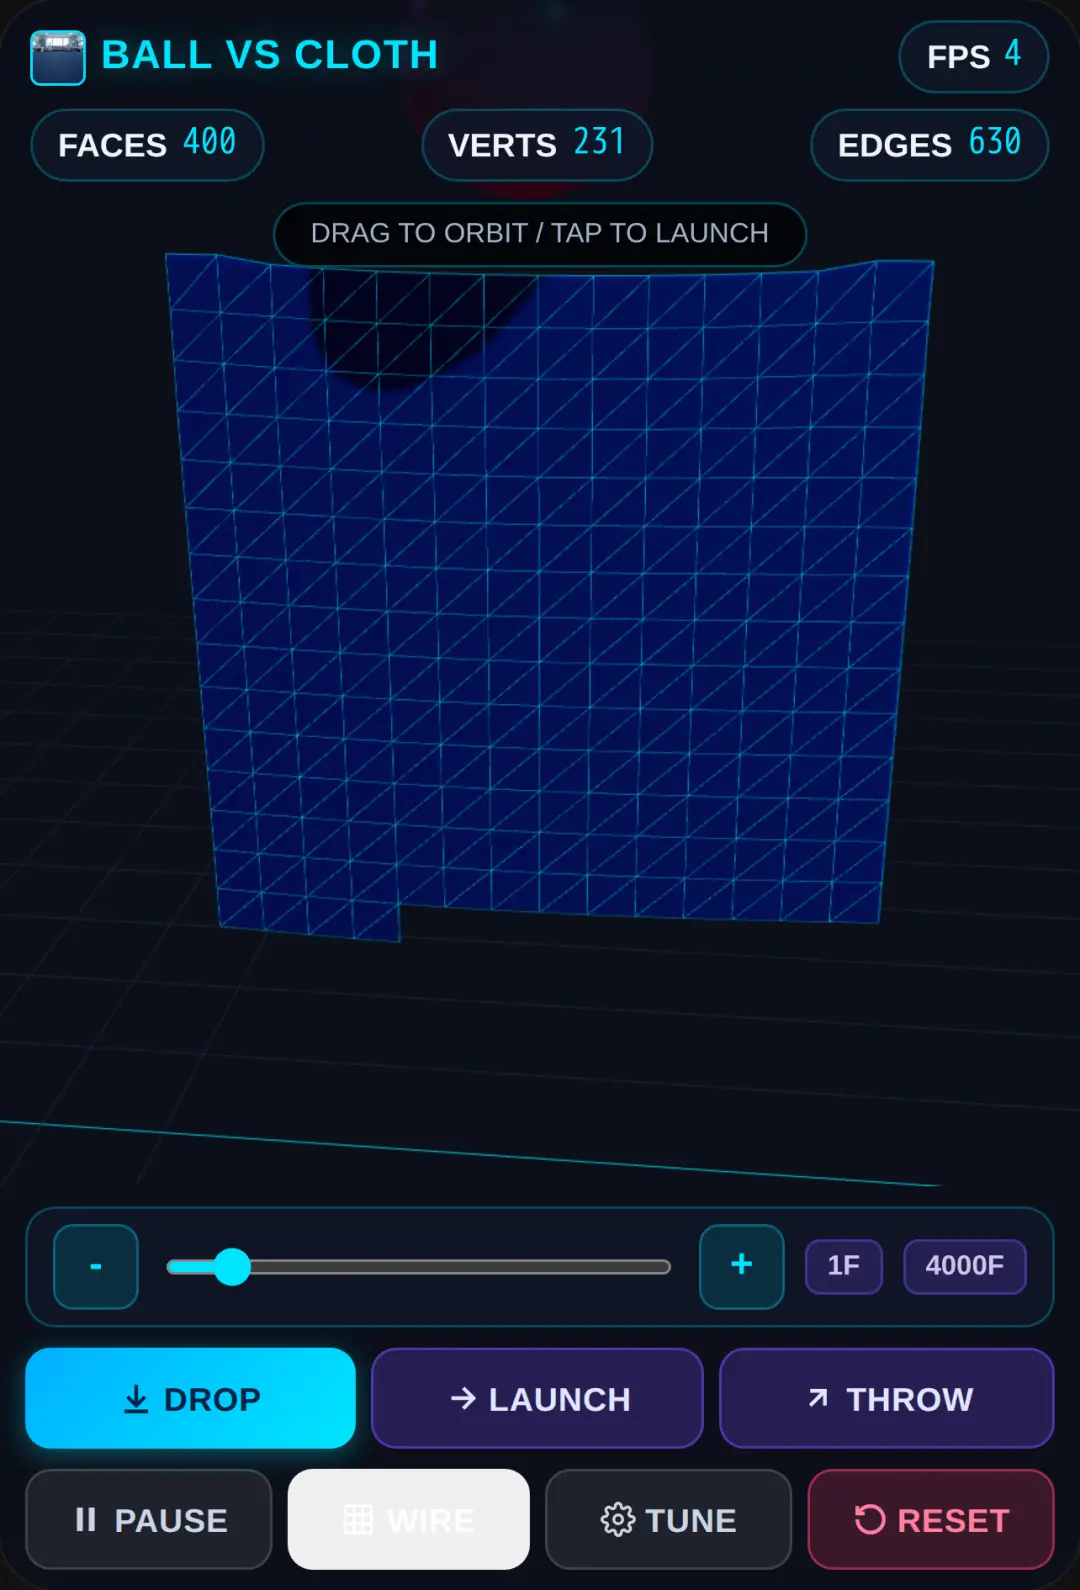The width and height of the screenshot is (1080, 1590).
Task: Open the TUNE settings panel
Action: (668, 1519)
